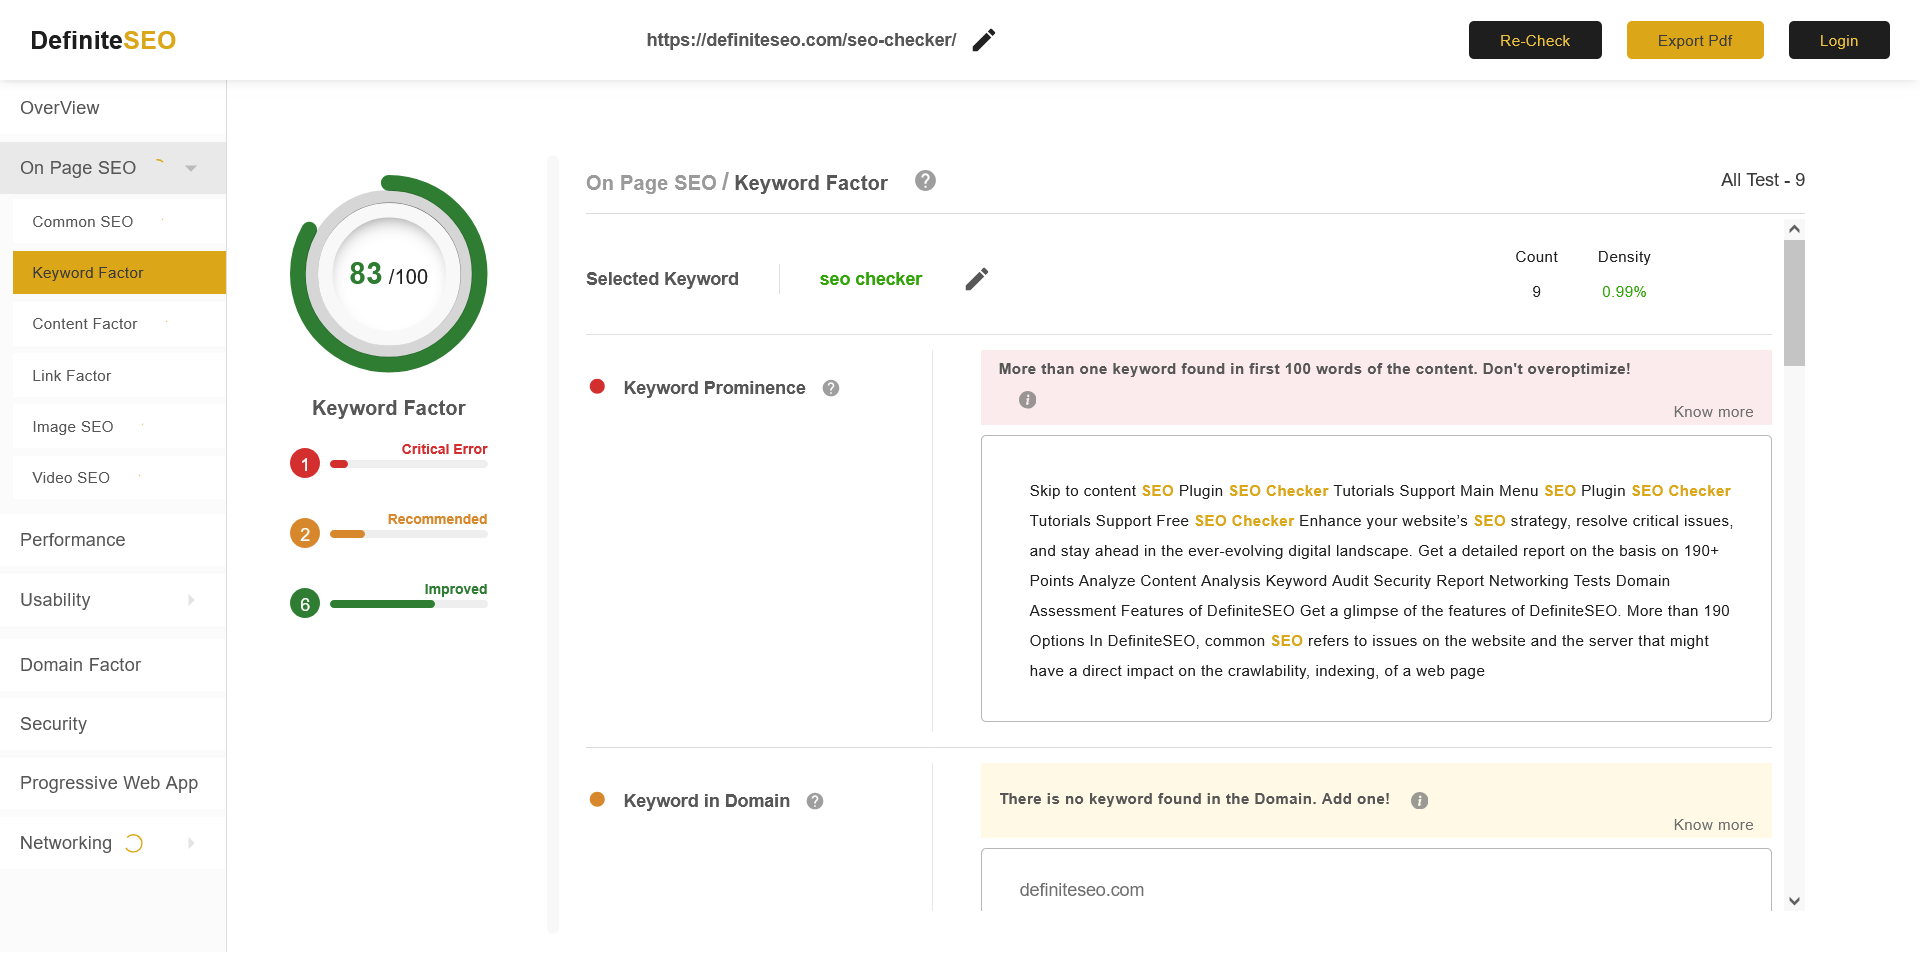Viewport: 1920px width, 973px height.
Task: Edit the selected keyword via pencil icon
Action: pyautogui.click(x=976, y=279)
